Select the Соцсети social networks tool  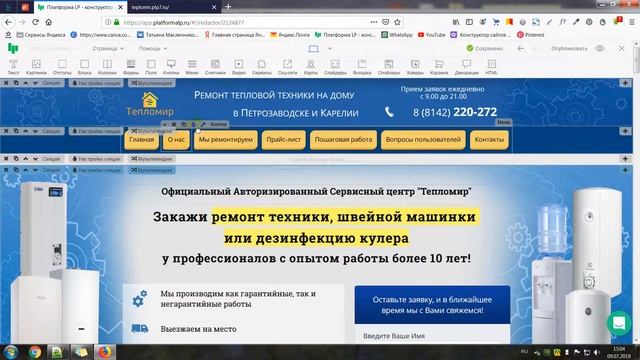coord(287,67)
